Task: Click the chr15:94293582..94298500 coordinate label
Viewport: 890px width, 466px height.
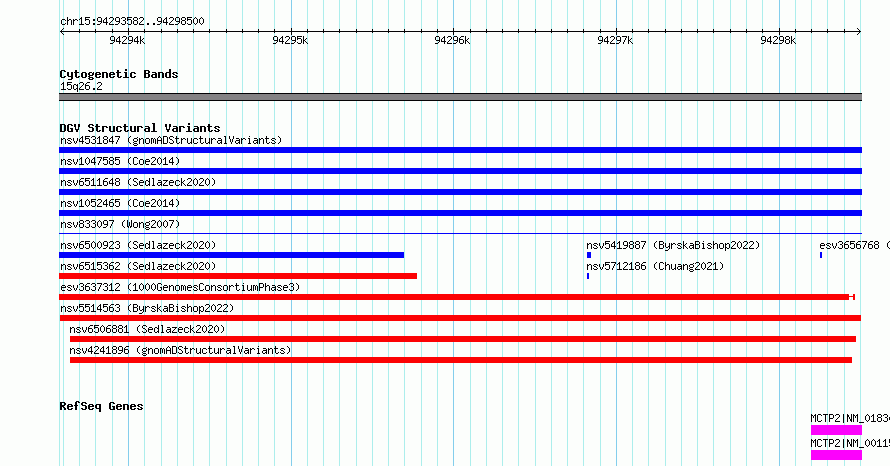Action: (132, 21)
